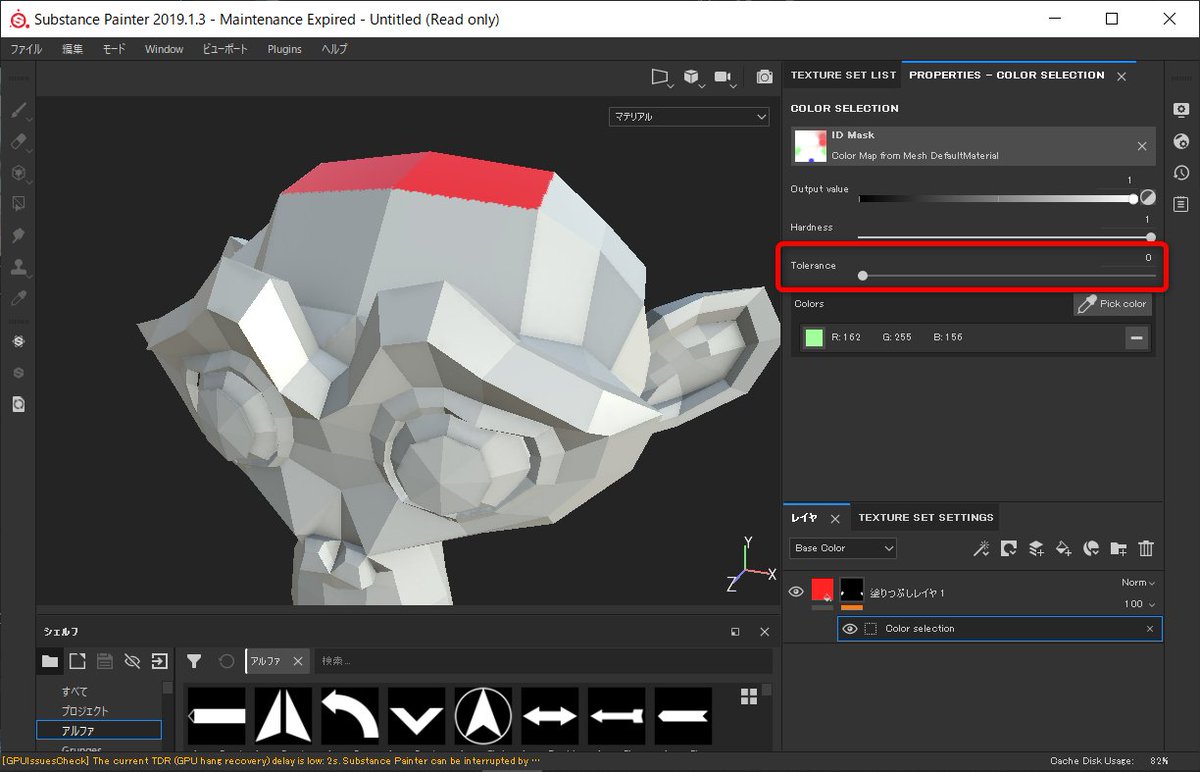Click the greyed Substance logo icon in left toolbar
Screen dimensions: 1200x772
18,373
